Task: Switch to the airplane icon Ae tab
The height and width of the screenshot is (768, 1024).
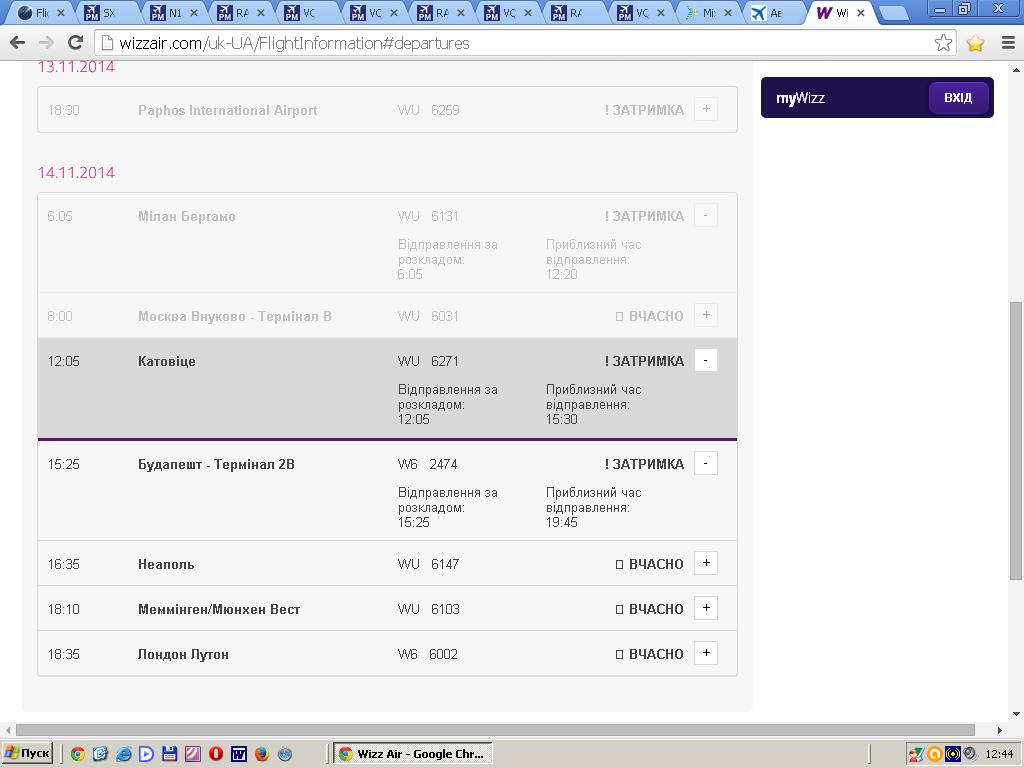Action: [771, 13]
